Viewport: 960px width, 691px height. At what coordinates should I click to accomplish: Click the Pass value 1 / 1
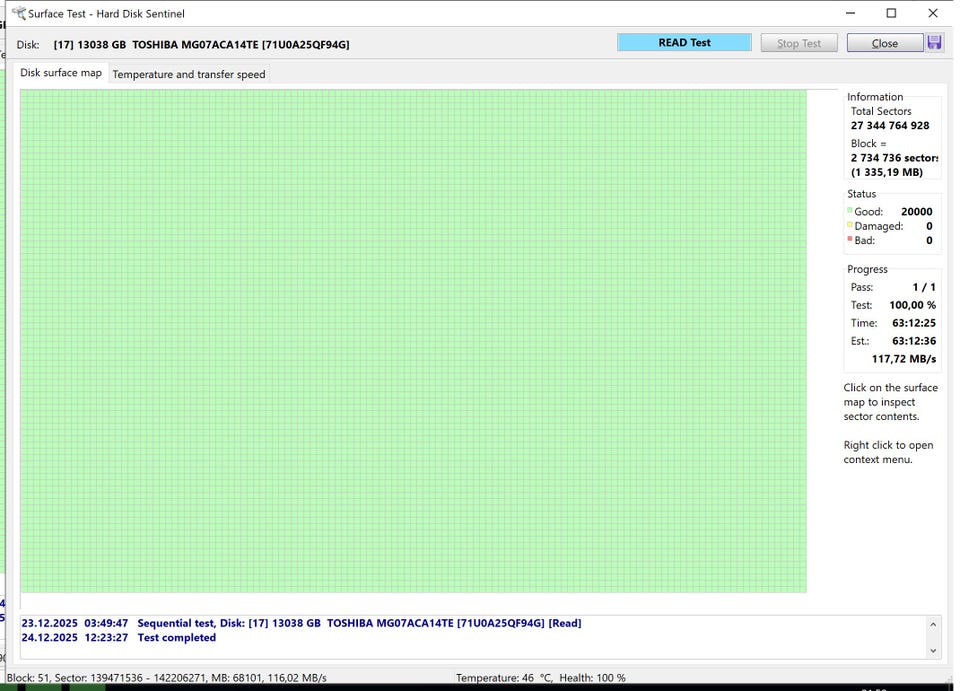point(924,287)
